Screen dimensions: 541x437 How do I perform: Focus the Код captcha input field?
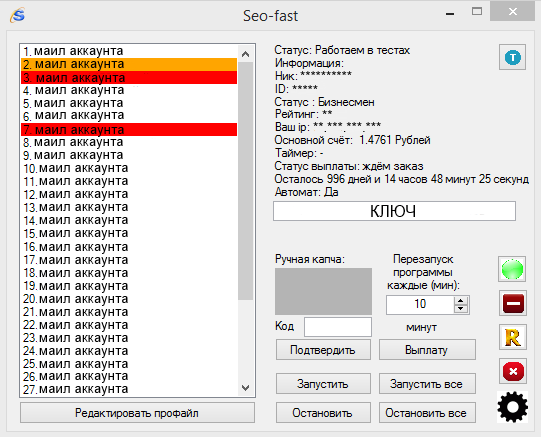tap(338, 327)
